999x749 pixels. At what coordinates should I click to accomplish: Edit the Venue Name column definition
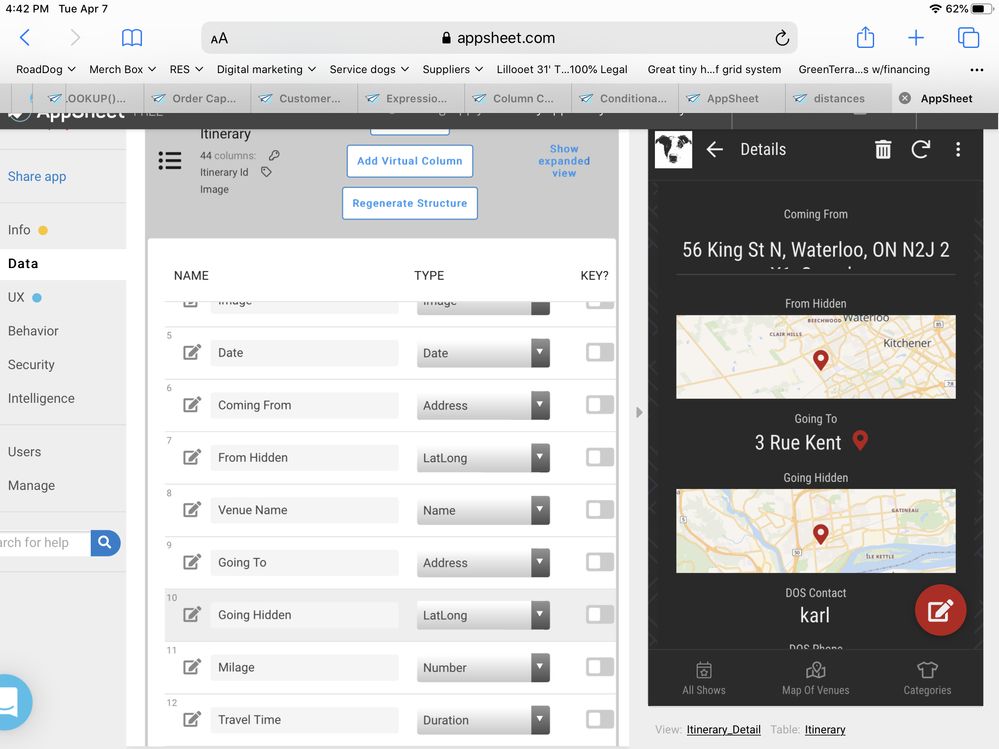(x=192, y=510)
